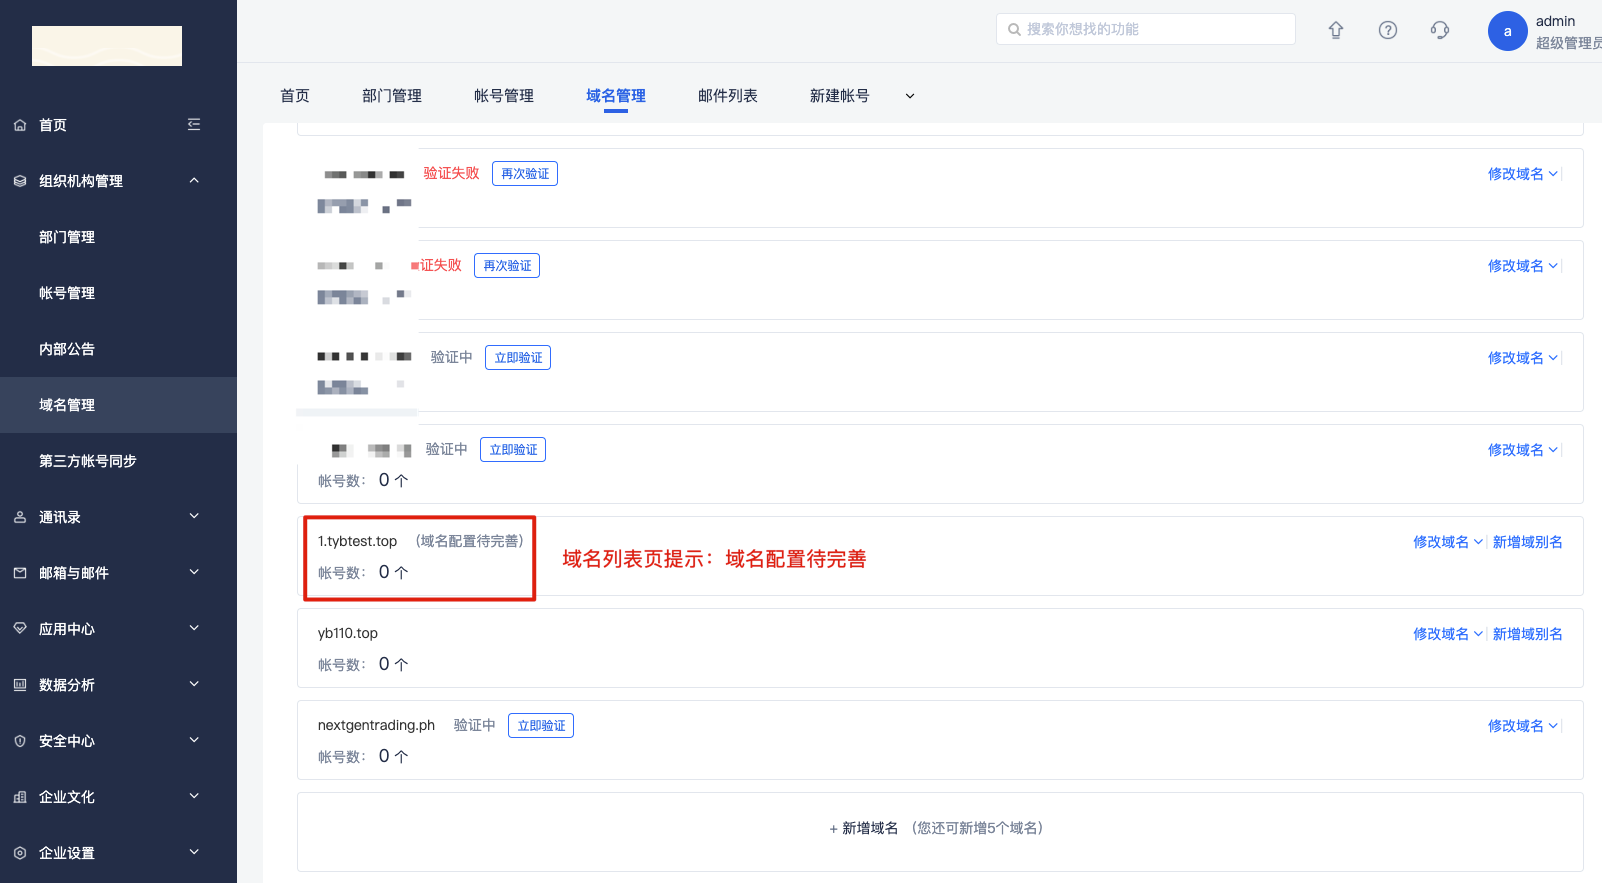Focus the 搜索你想找的功能 search box
The height and width of the screenshot is (883, 1602).
point(1150,29)
